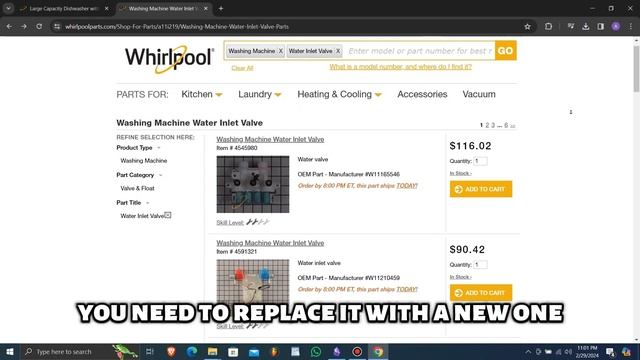Viewport: 640px width, 360px height.
Task: Open the notification center icon
Action: point(610,351)
